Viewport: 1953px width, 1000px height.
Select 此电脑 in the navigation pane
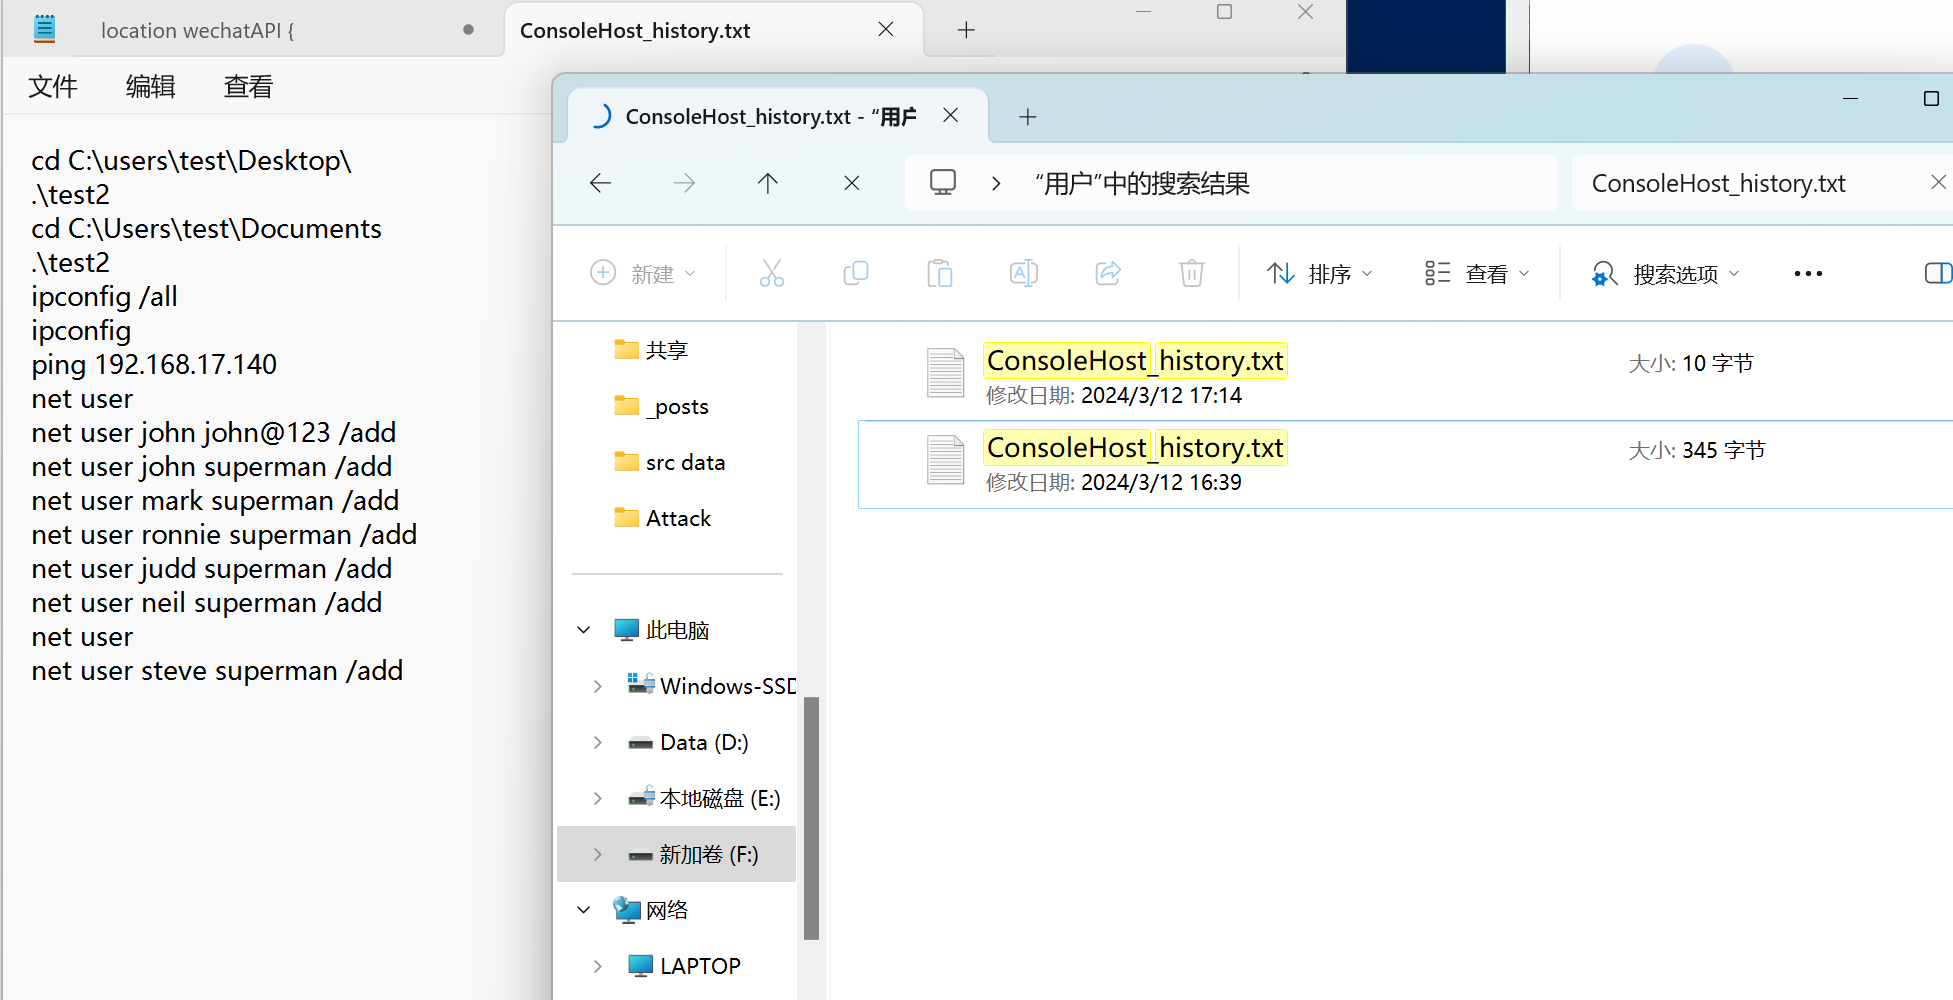pyautogui.click(x=662, y=630)
